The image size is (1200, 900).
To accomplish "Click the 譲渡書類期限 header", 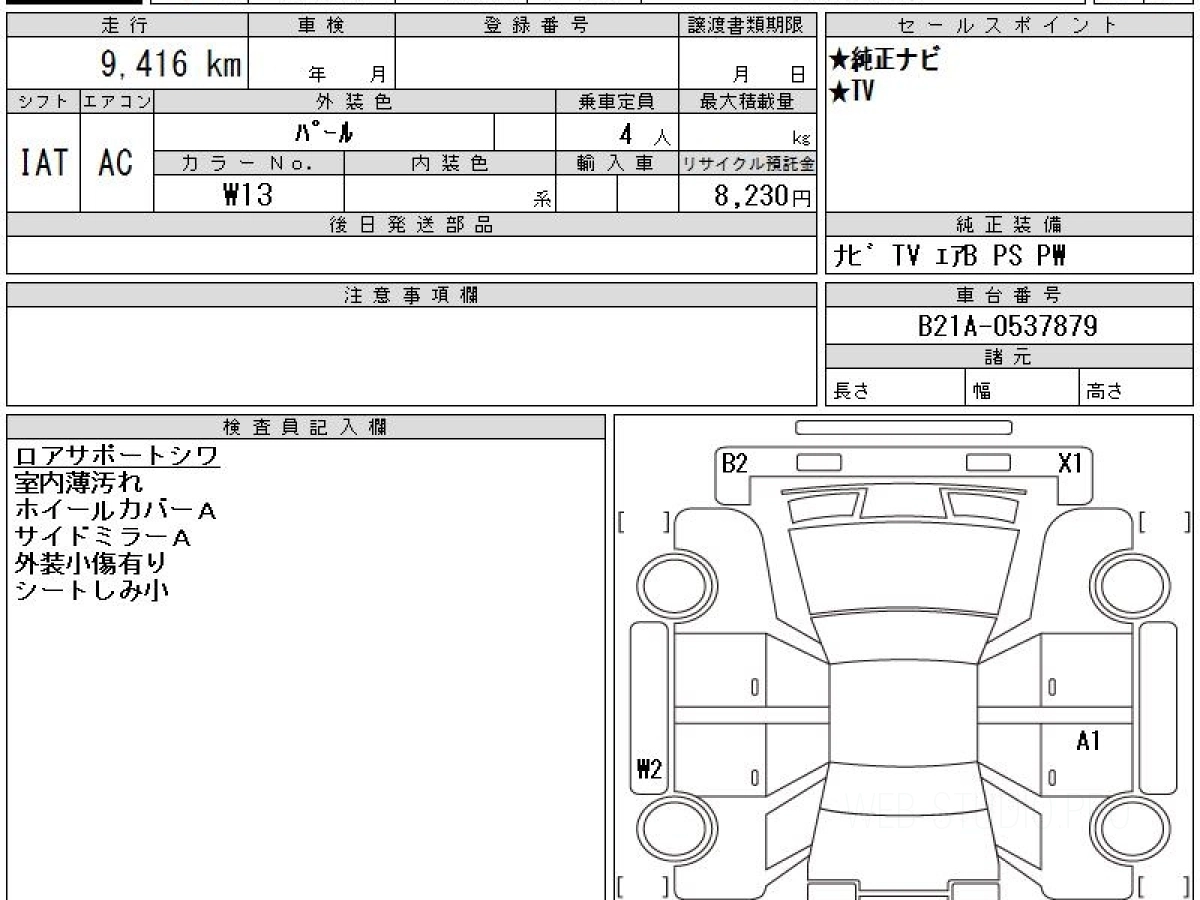I will coord(747,26).
